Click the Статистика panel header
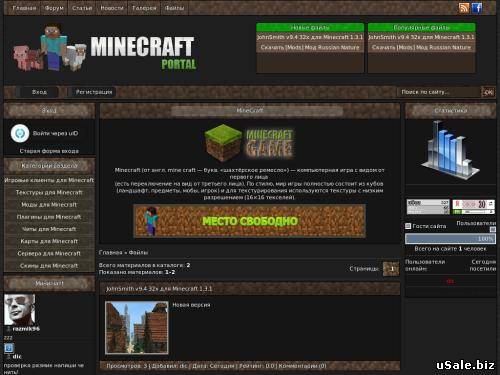 (x=450, y=111)
